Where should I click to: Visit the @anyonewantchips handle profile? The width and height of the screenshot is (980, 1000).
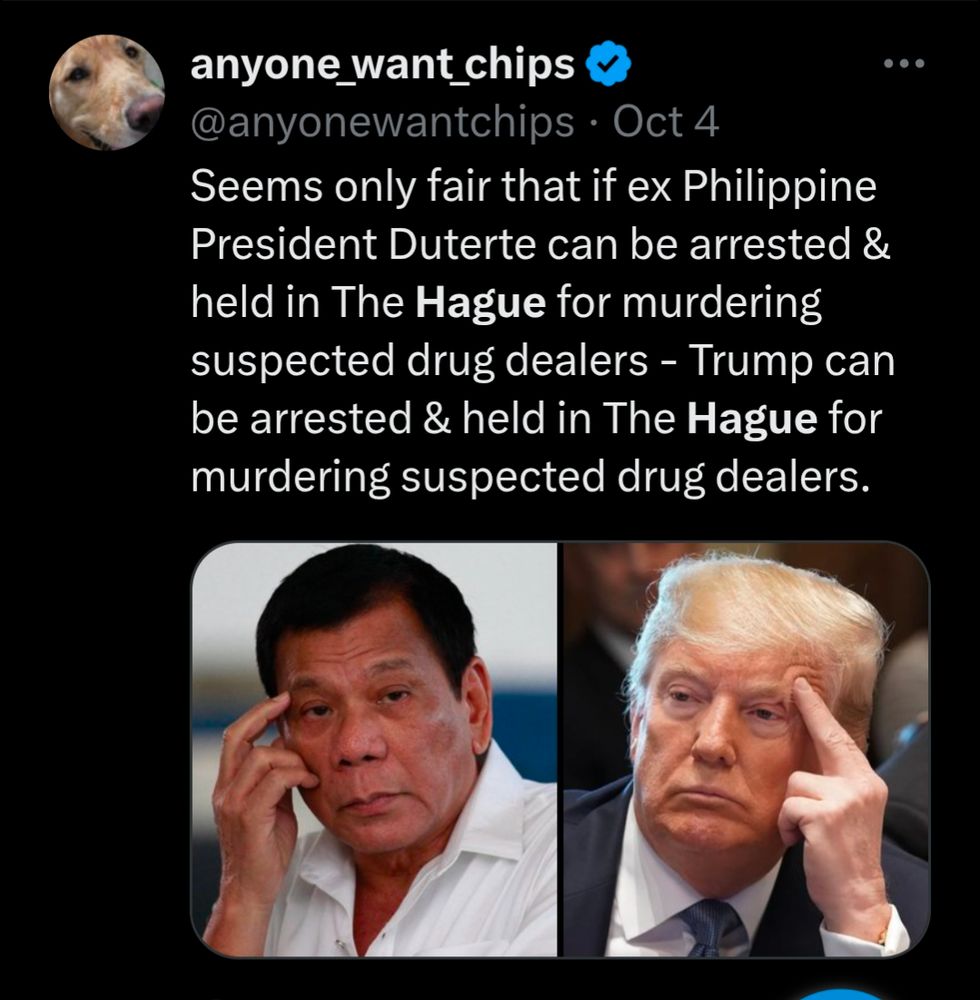pyautogui.click(x=382, y=122)
